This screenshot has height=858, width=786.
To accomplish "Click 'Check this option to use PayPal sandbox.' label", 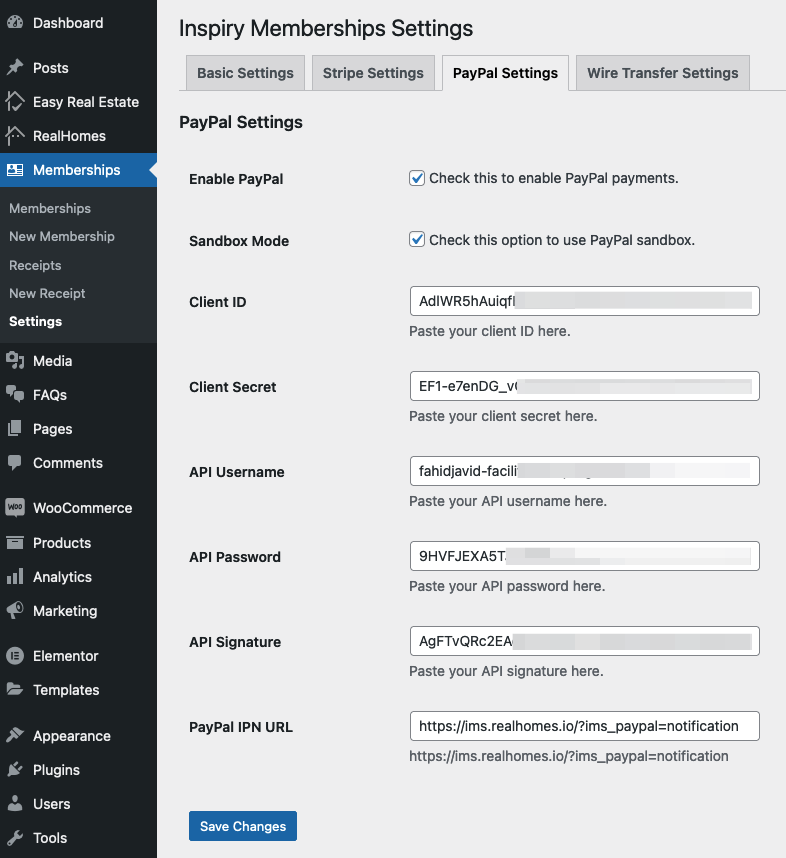I will 562,240.
